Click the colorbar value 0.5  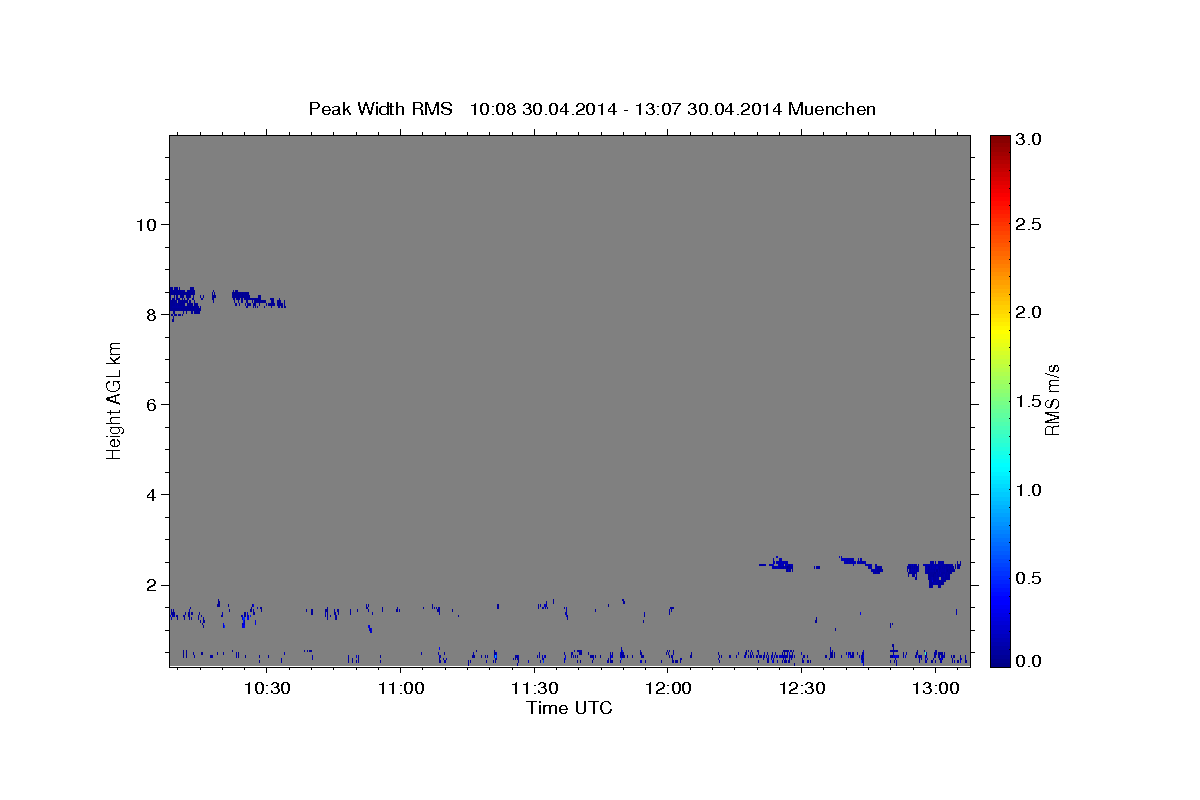point(1029,578)
